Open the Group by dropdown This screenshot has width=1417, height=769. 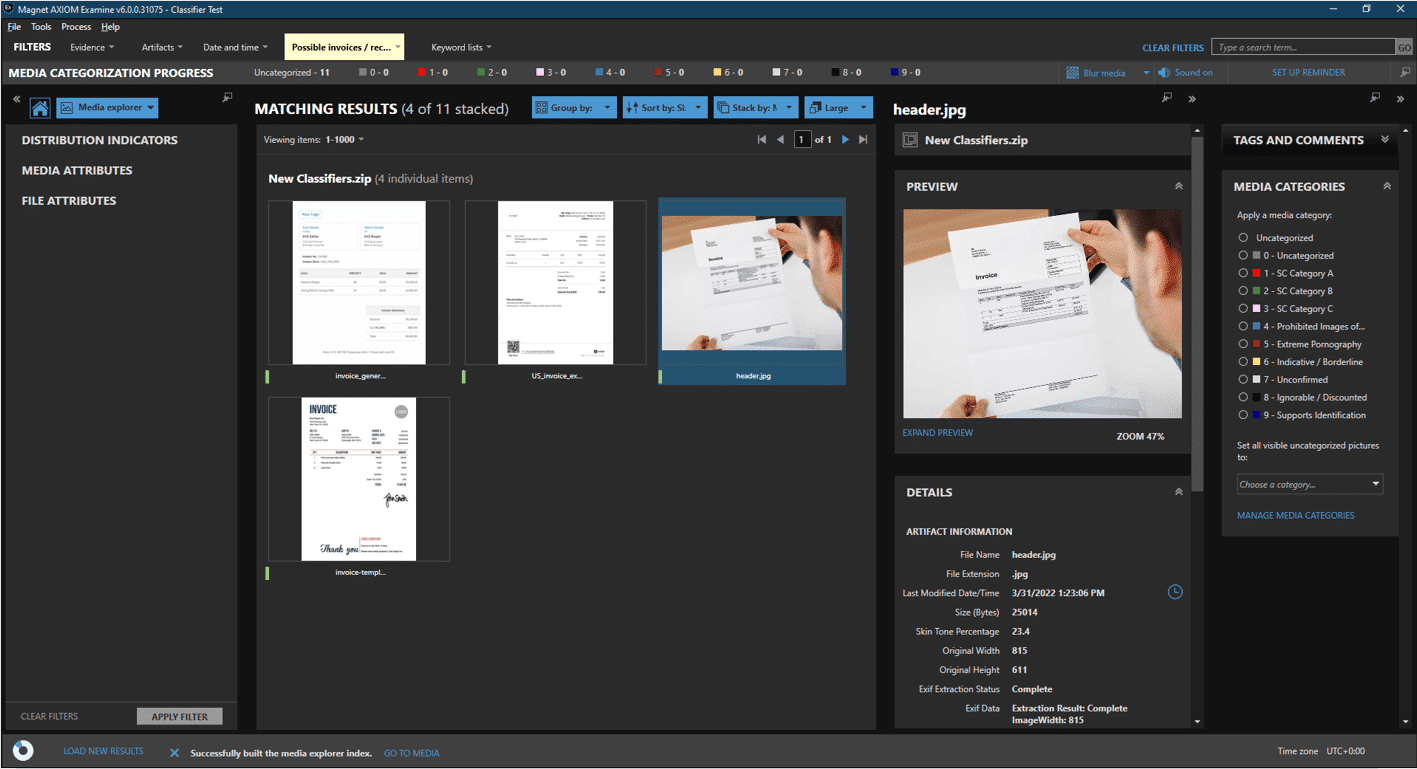point(574,108)
